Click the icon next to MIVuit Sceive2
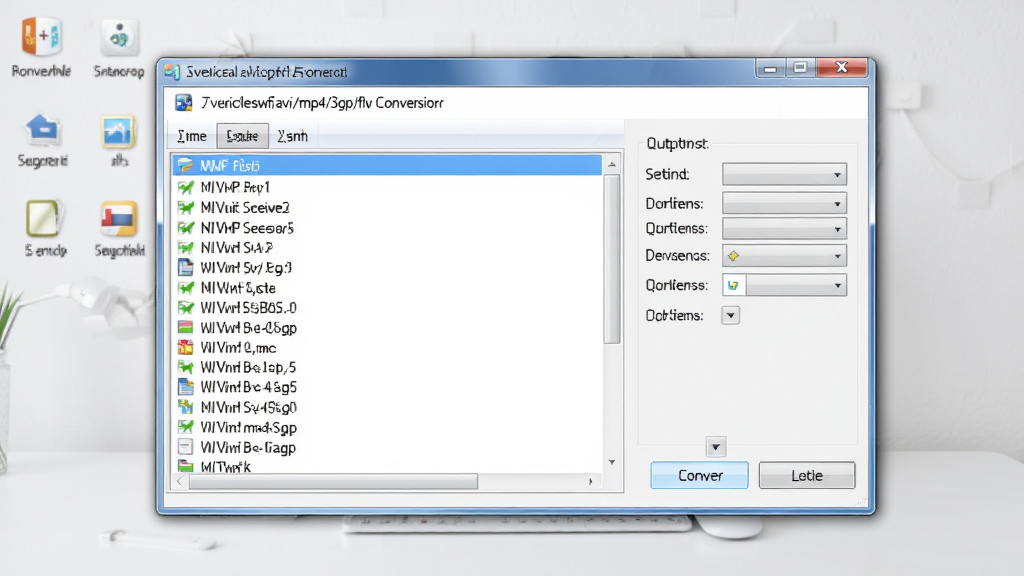The width and height of the screenshot is (1024, 576). point(185,208)
